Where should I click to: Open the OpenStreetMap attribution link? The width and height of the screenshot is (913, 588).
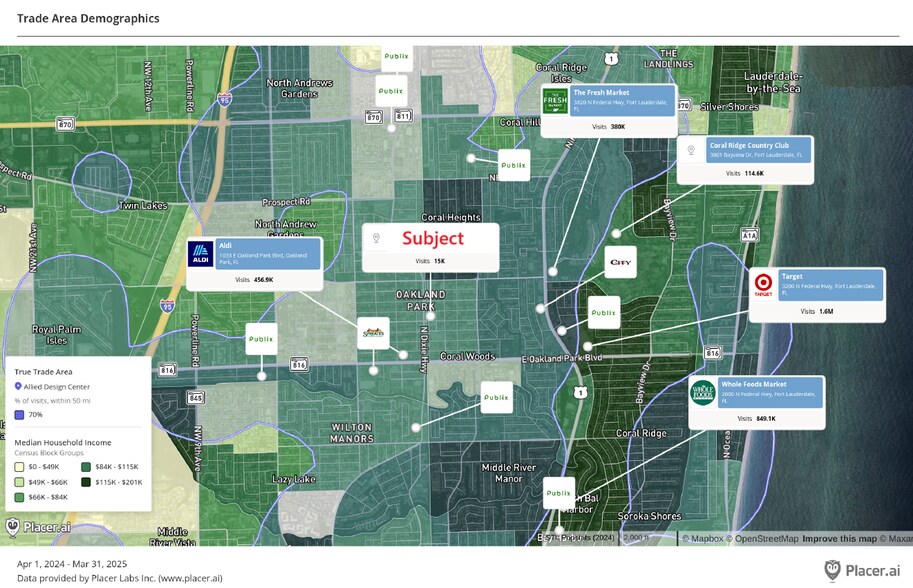pyautogui.click(x=765, y=539)
